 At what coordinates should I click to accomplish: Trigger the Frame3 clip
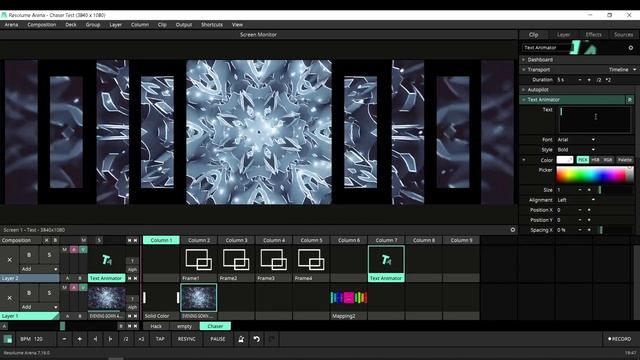[x=274, y=260]
